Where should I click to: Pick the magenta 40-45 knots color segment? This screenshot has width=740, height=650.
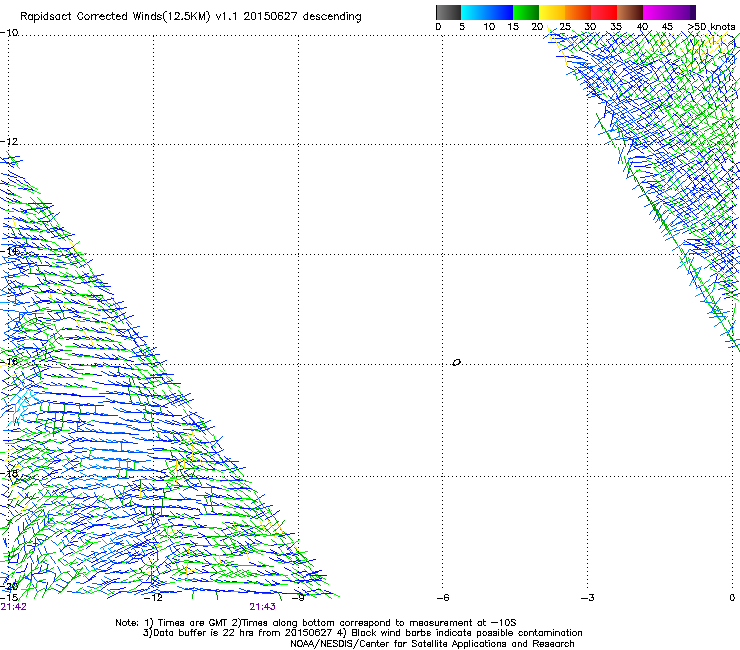click(x=656, y=12)
